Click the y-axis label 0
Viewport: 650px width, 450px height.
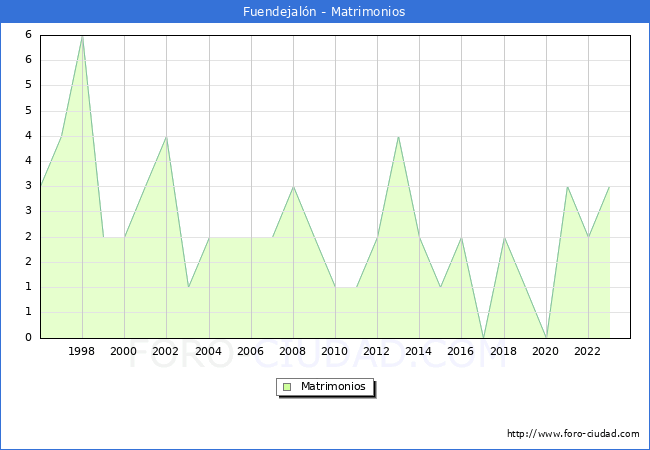coord(29,337)
